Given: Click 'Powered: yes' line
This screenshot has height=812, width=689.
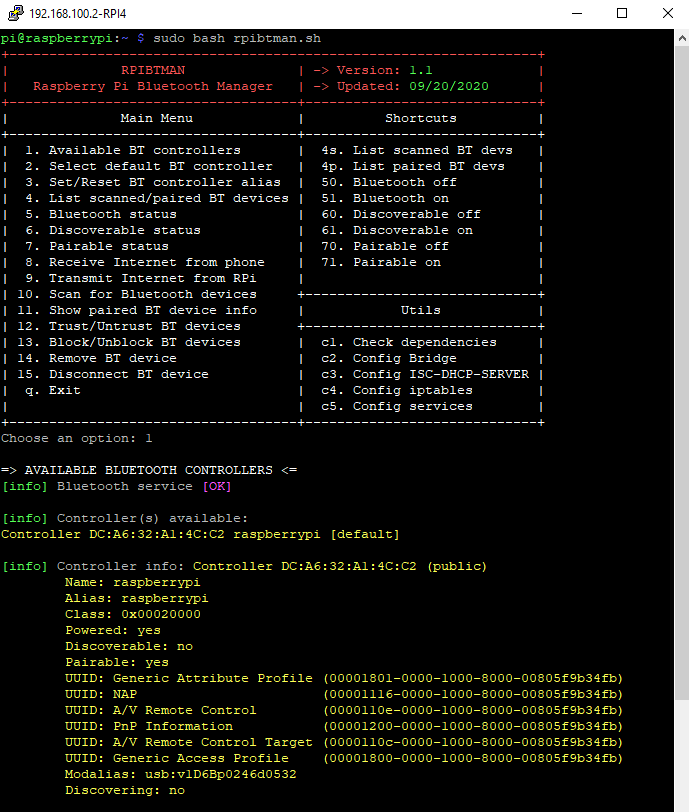Looking at the screenshot, I should (113, 631).
